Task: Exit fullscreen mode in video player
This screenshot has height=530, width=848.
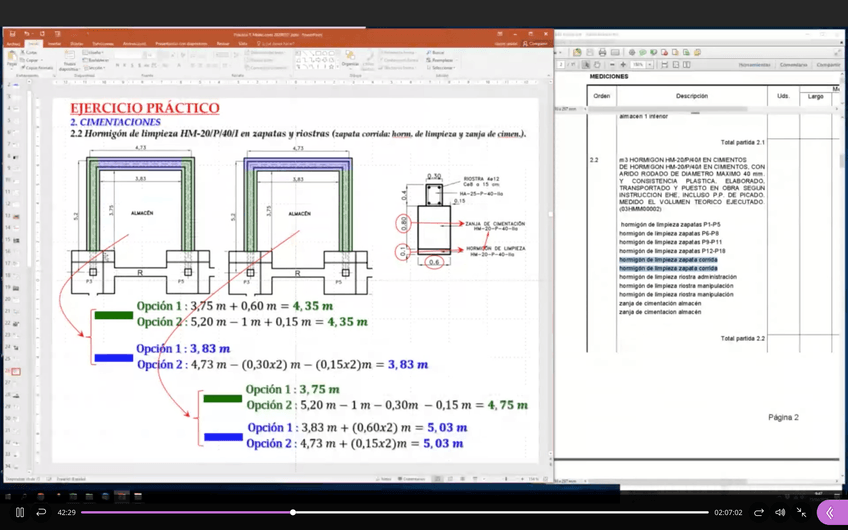Action: click(801, 512)
